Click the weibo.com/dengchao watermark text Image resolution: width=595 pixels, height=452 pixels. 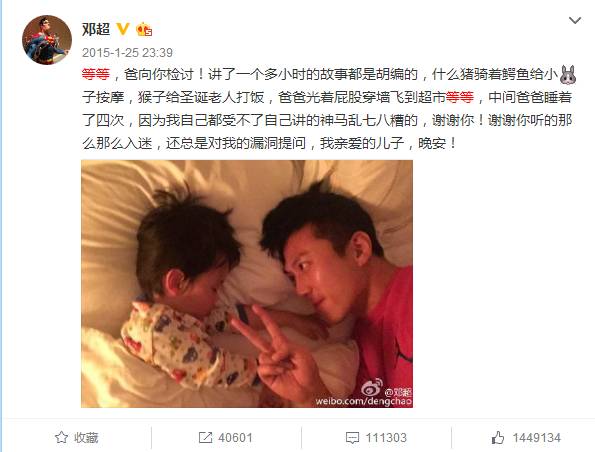click(x=364, y=402)
